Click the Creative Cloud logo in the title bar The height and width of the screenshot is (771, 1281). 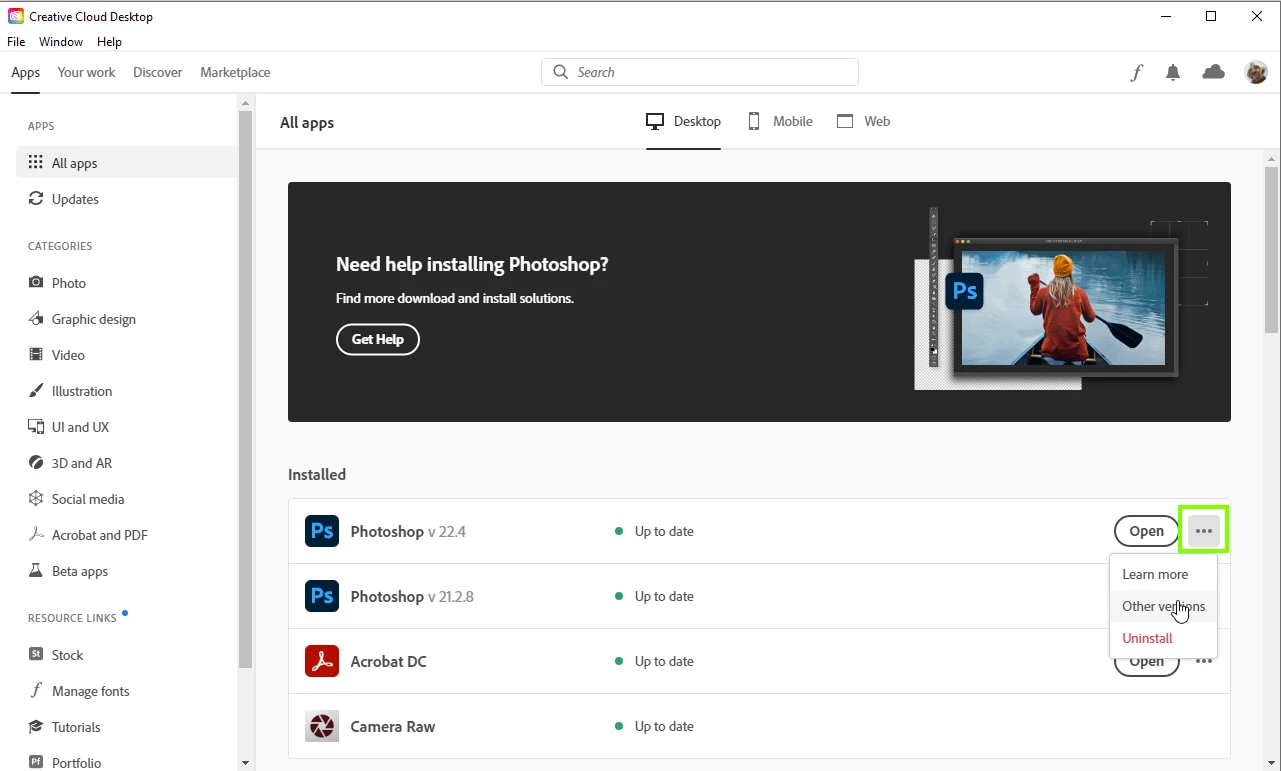[15, 16]
